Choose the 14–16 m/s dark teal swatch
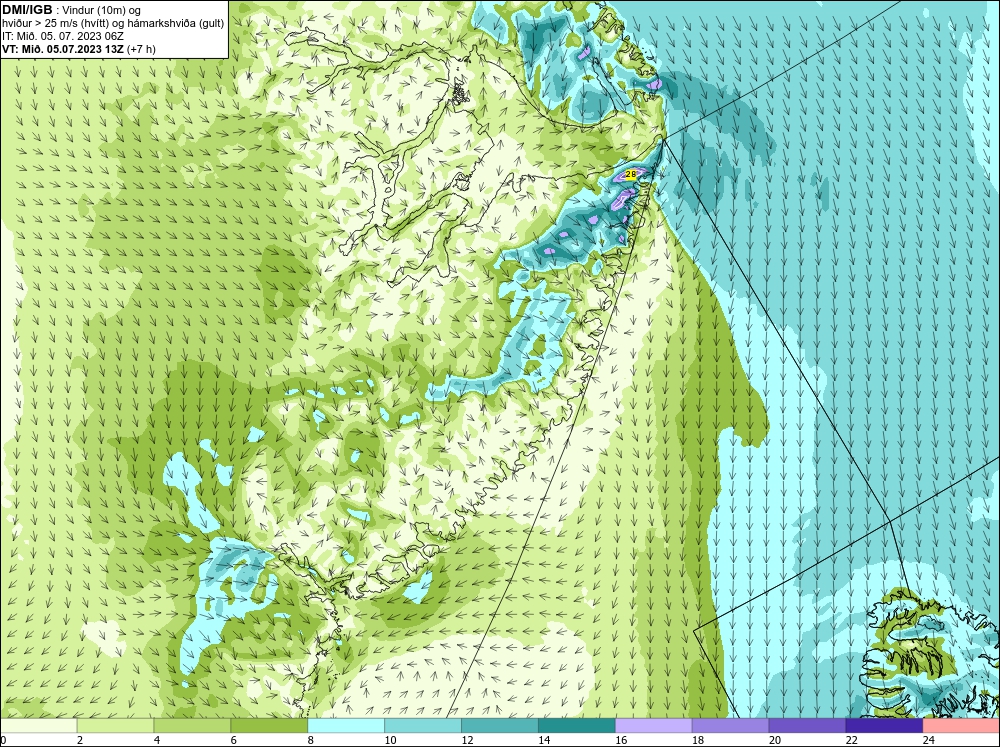 pos(577,726)
